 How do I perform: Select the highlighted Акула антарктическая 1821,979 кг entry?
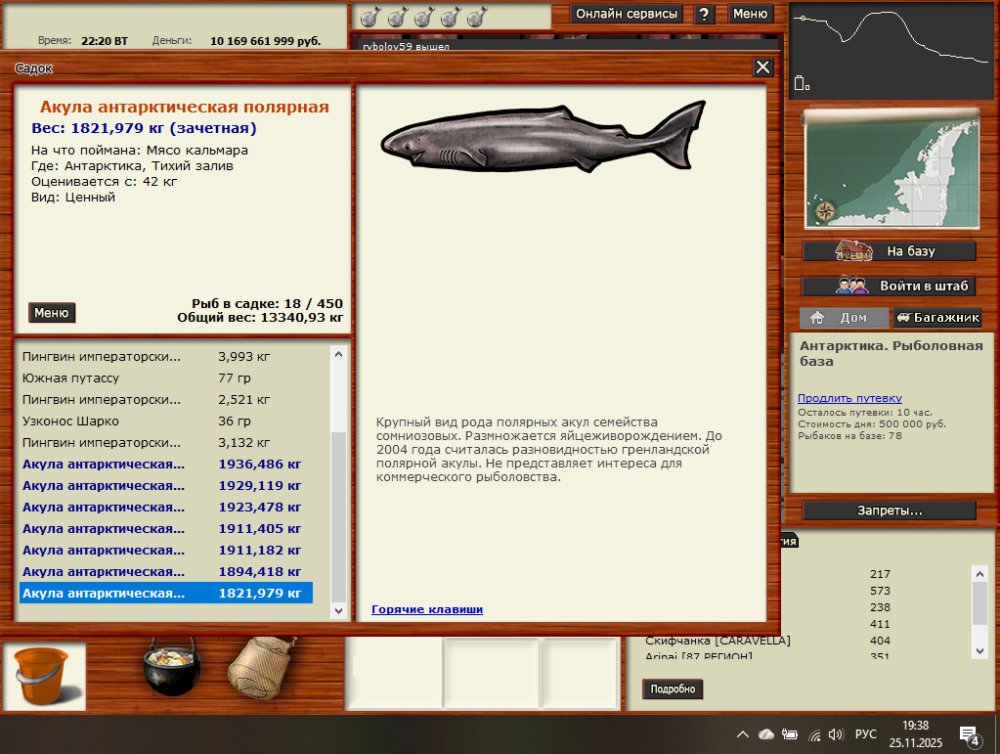click(x=165, y=592)
